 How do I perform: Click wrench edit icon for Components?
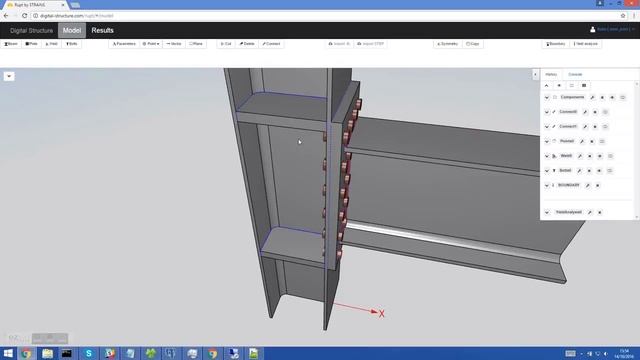(592, 98)
